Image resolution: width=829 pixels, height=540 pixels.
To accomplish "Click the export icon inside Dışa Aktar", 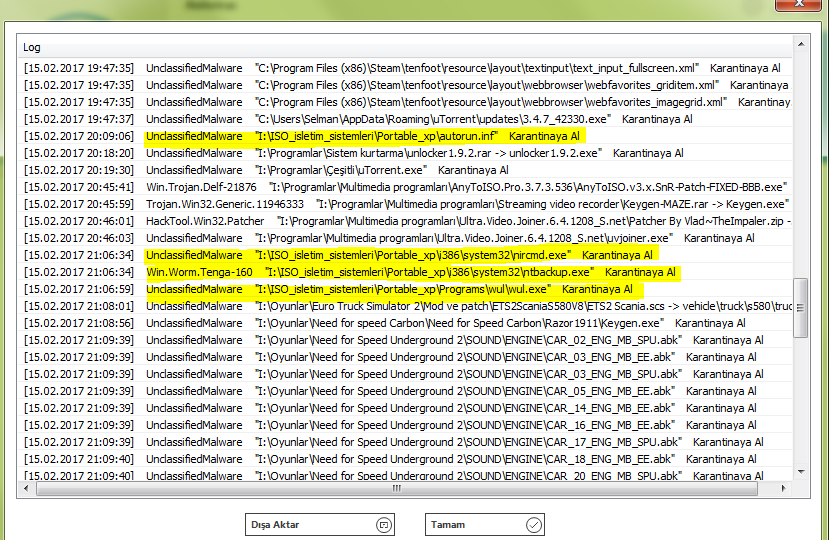I will coord(384,525).
